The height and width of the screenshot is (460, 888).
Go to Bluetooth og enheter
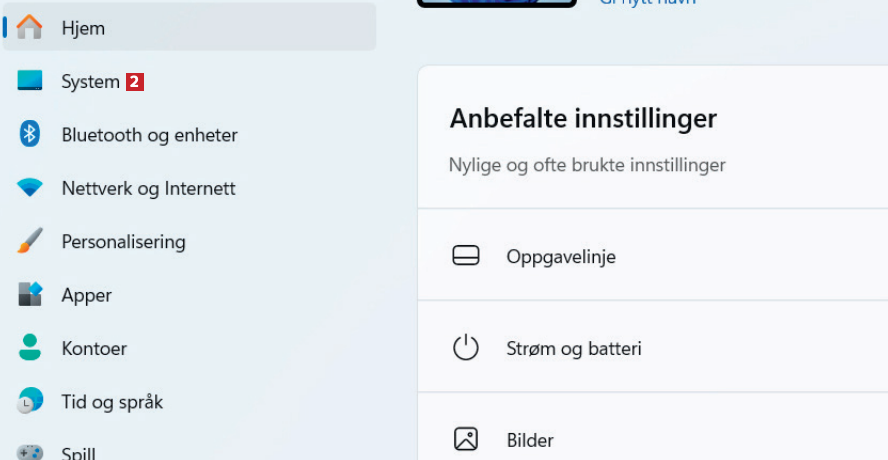point(149,135)
